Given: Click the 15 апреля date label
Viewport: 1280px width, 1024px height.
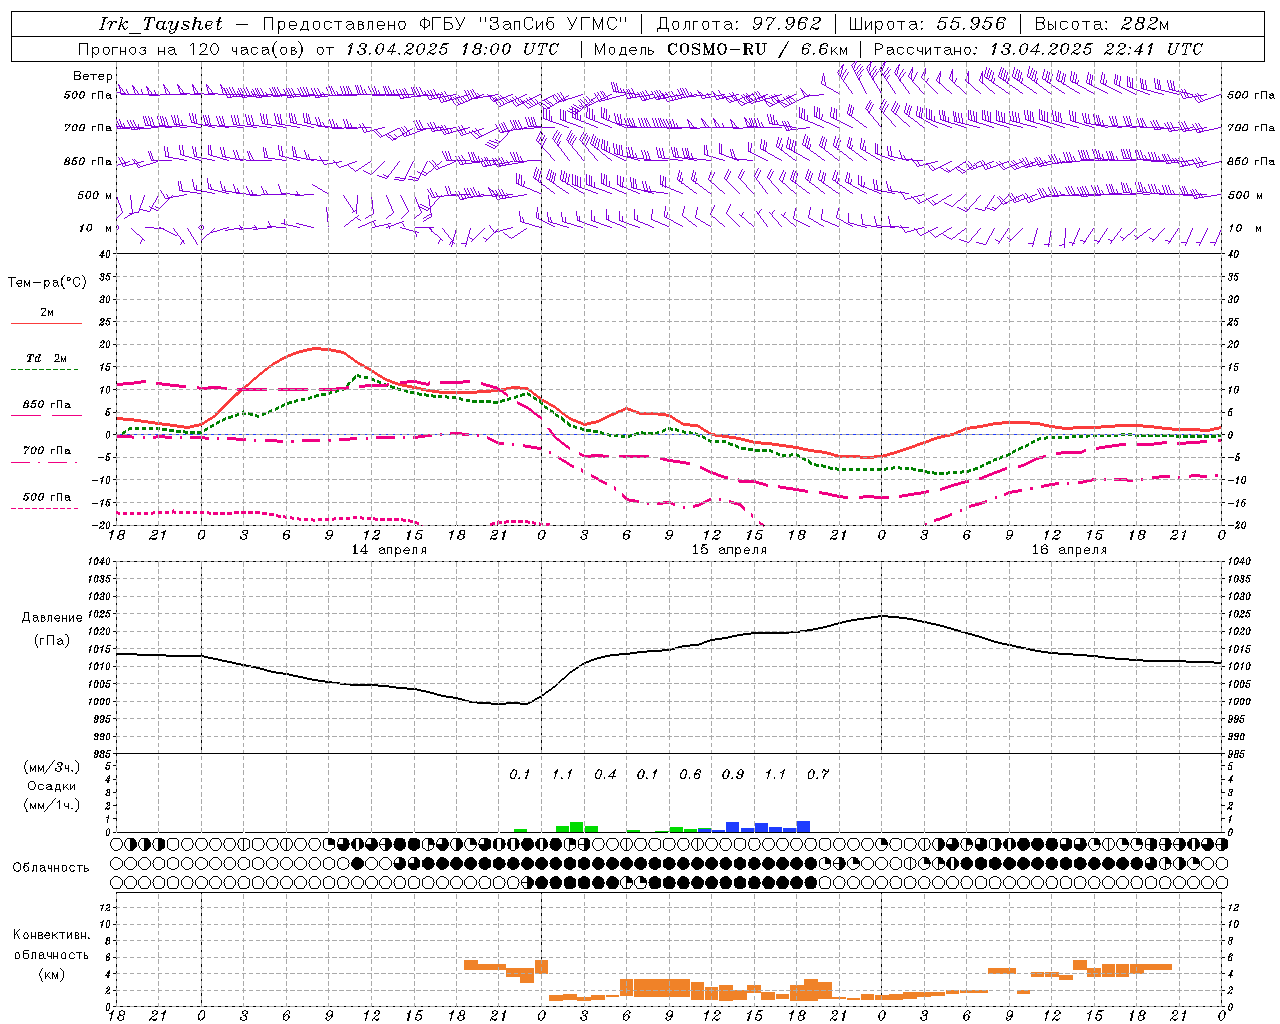Looking at the screenshot, I should click(x=729, y=550).
